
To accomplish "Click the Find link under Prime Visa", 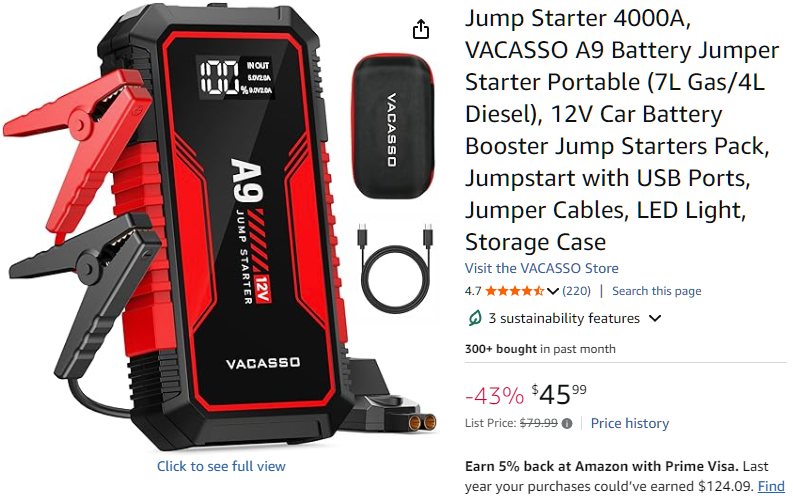I will [x=771, y=486].
